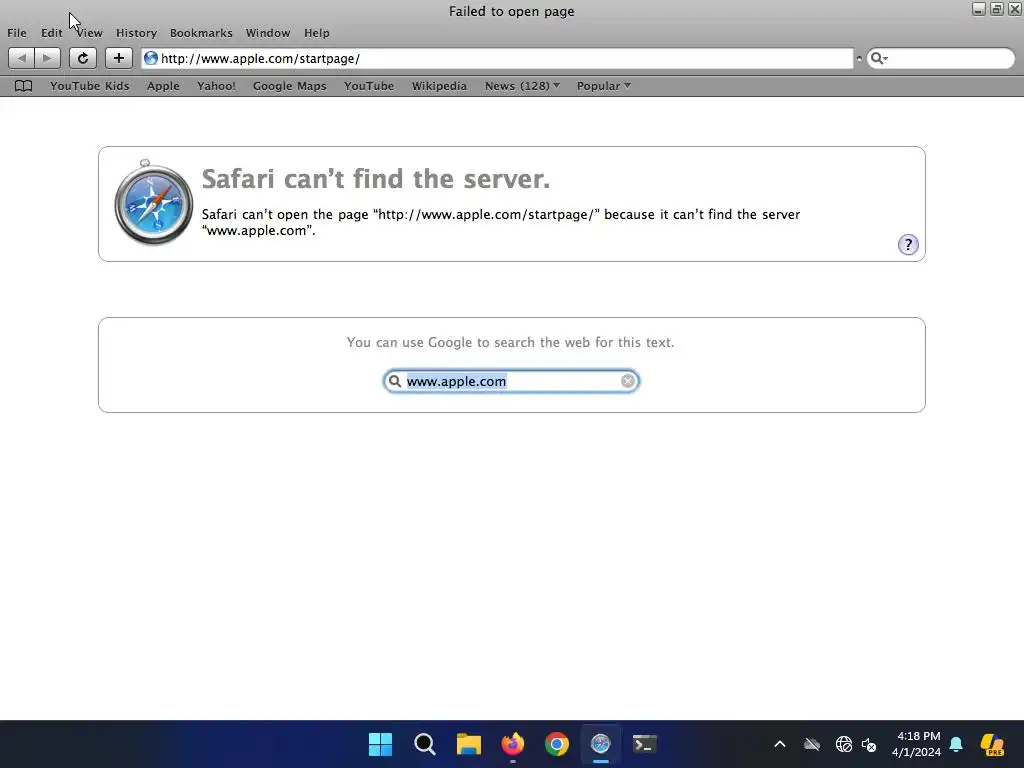Clear the Google search text field
This screenshot has width=1024, height=768.
click(x=628, y=381)
